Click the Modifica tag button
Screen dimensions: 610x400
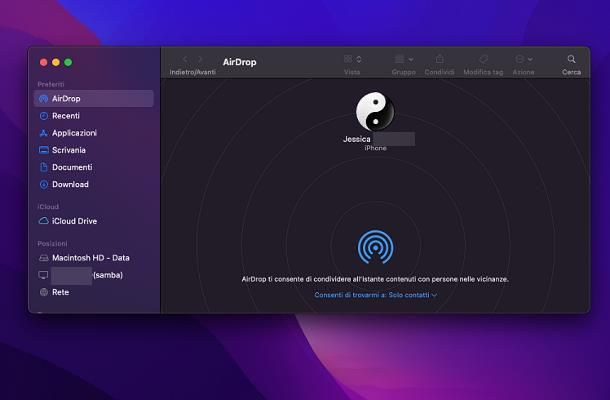tap(483, 59)
